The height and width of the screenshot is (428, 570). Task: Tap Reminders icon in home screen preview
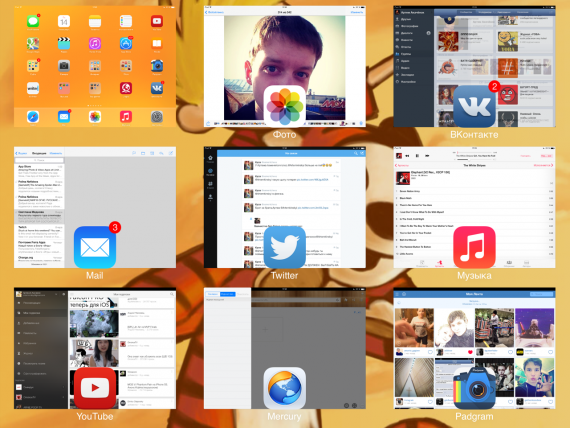tap(126, 21)
